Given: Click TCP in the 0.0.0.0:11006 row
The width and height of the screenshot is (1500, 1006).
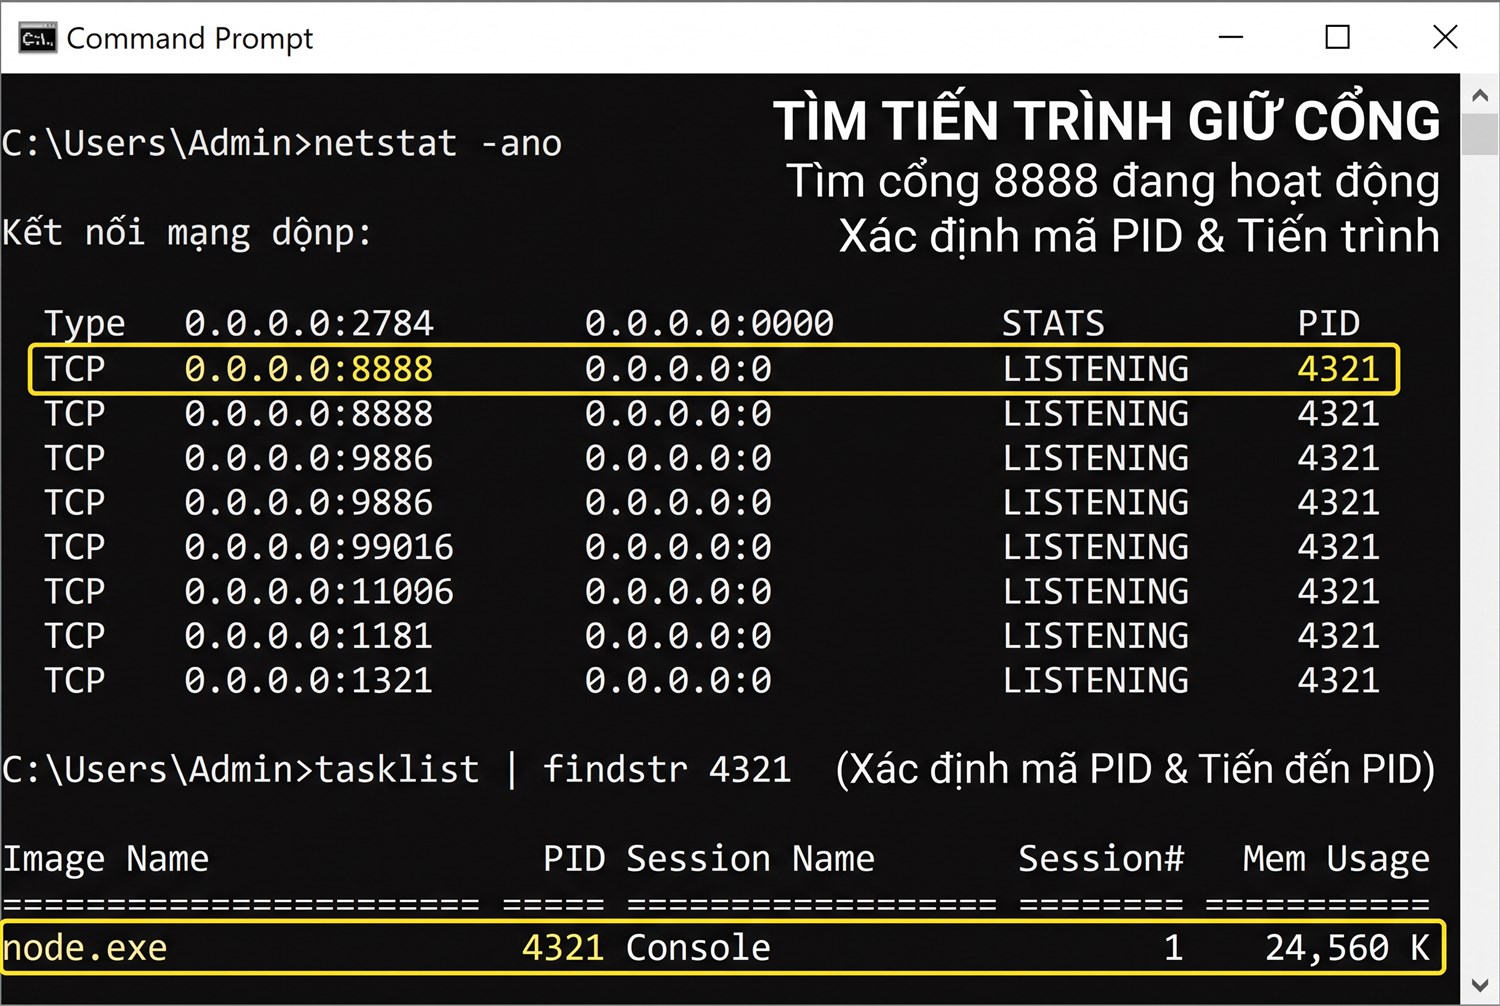Looking at the screenshot, I should tap(74, 592).
